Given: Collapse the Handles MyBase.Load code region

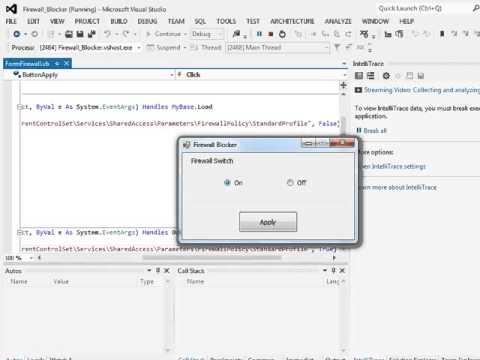Looking at the screenshot, I should [19, 107].
